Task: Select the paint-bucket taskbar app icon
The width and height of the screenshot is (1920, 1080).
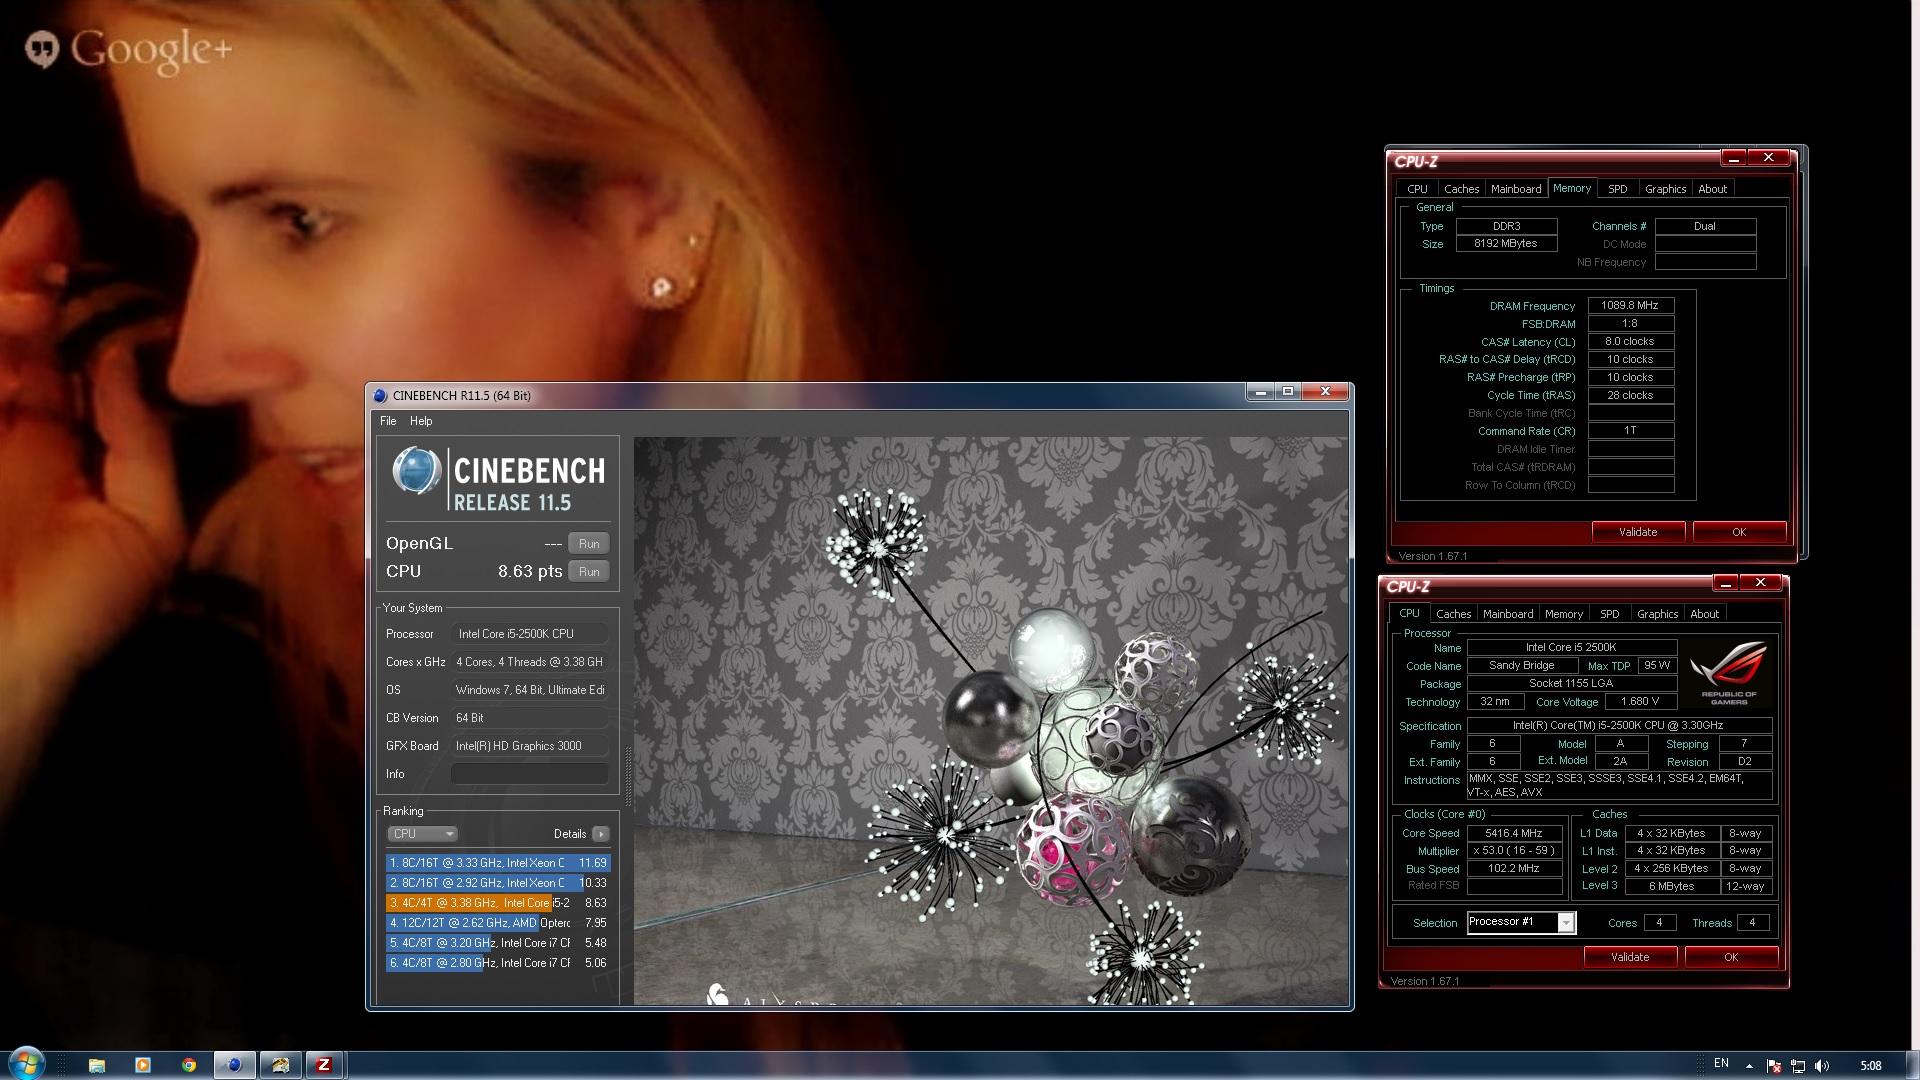Action: 280,1065
